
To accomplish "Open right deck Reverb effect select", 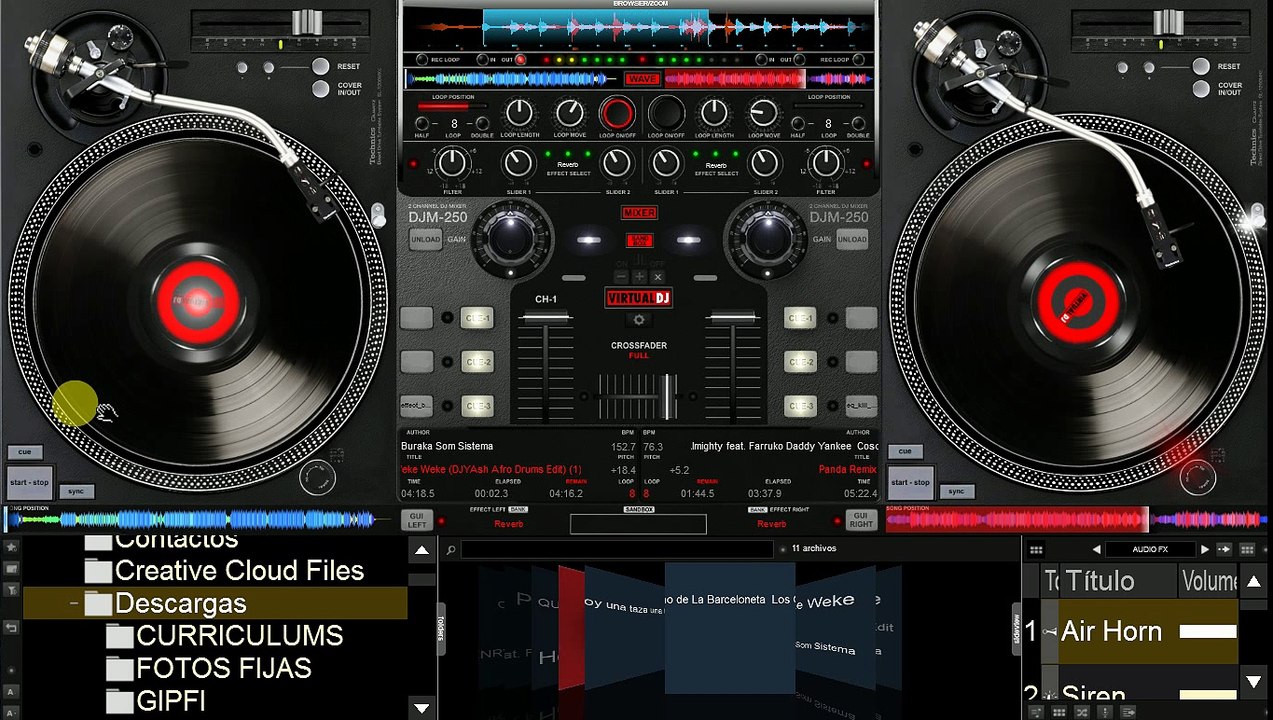I will tap(716, 165).
